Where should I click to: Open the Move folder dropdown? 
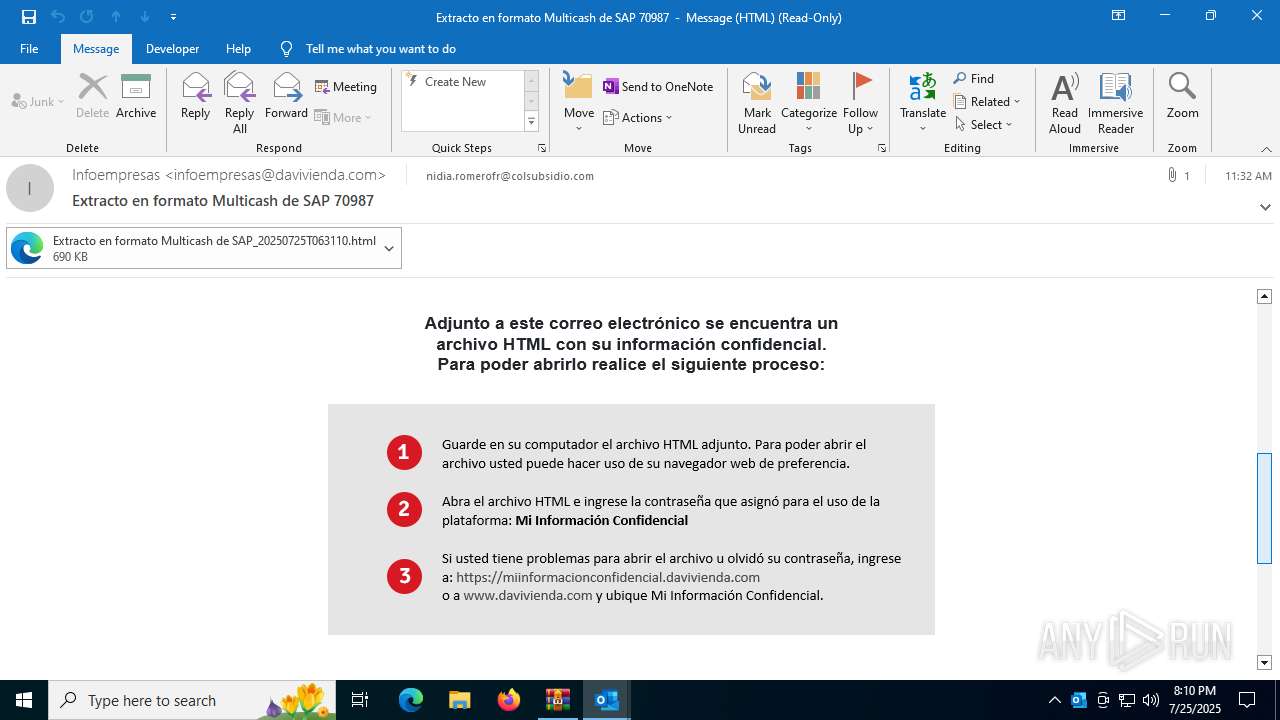[579, 102]
